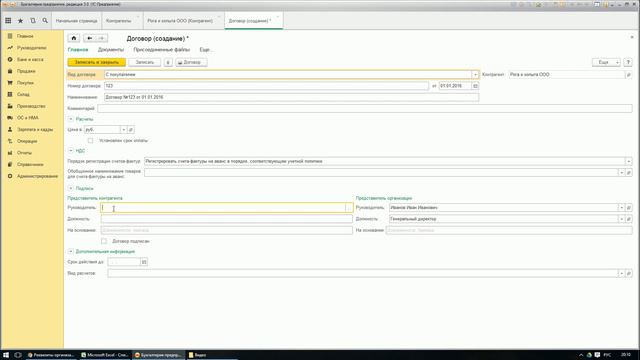640x360 pixels.
Task: Open currency руб. dropdown arrow
Action: [x=123, y=130]
